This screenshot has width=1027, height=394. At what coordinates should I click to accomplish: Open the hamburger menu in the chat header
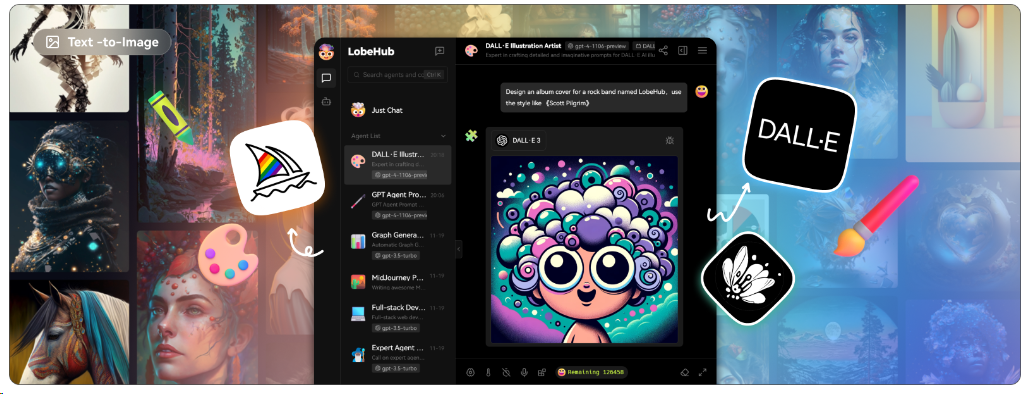702,50
